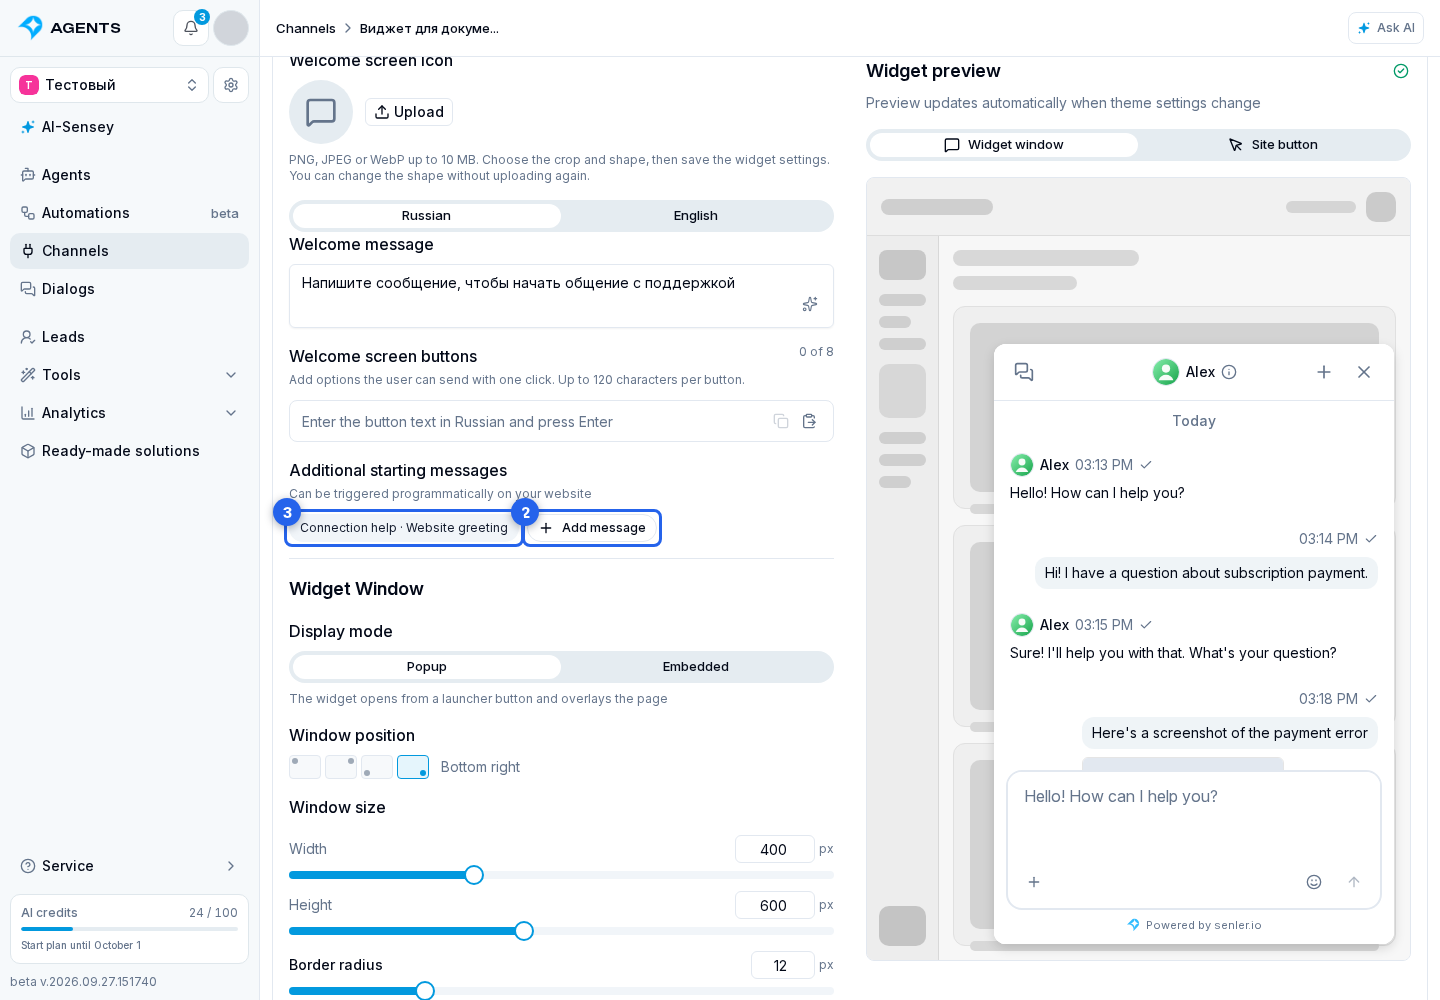Open the emoji picker in chat input
Viewport: 1440px width, 1000px height.
[x=1314, y=882]
